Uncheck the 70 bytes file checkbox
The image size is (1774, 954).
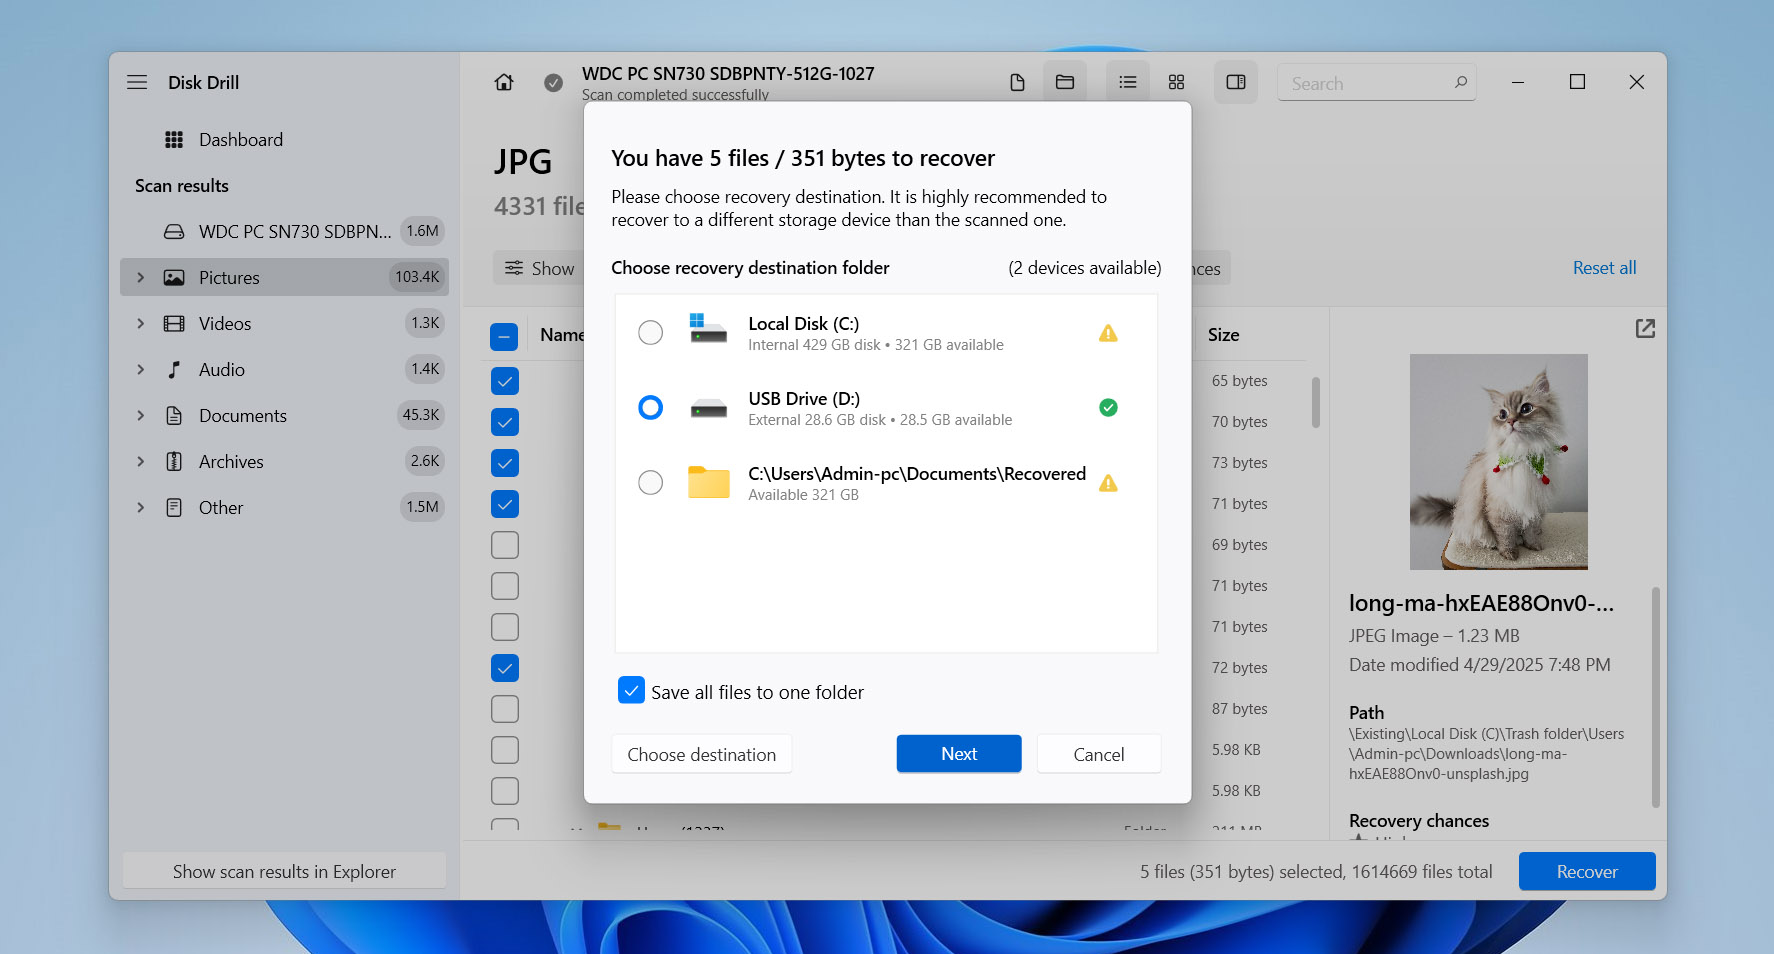click(x=504, y=422)
